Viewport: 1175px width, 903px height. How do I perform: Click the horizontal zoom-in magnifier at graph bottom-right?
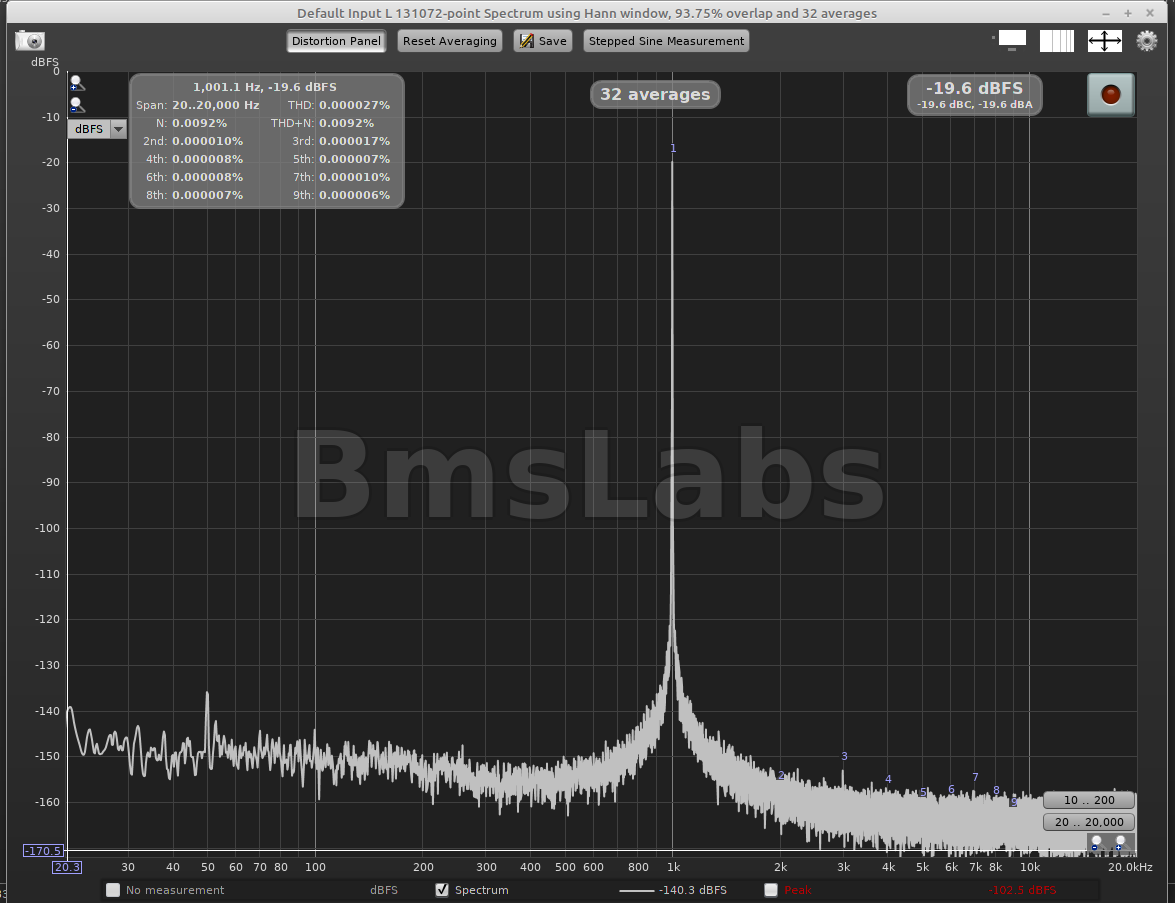pos(1120,844)
